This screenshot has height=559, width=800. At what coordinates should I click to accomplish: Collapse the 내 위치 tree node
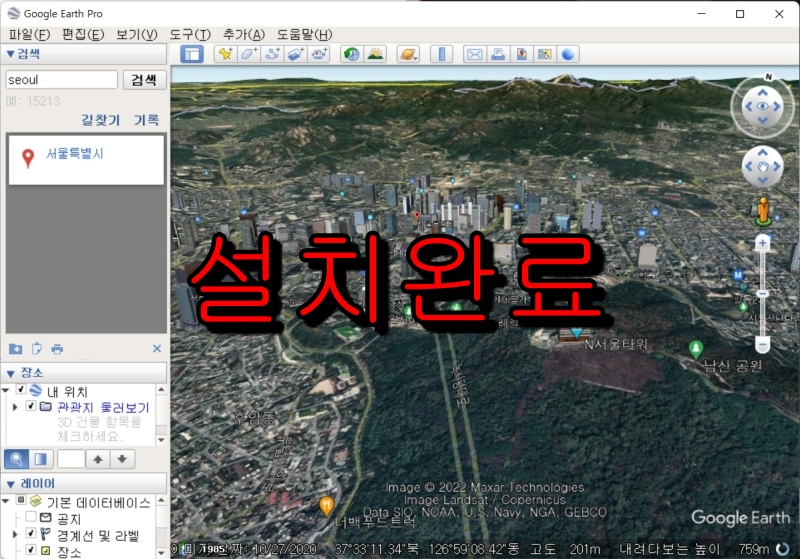tap(6, 390)
